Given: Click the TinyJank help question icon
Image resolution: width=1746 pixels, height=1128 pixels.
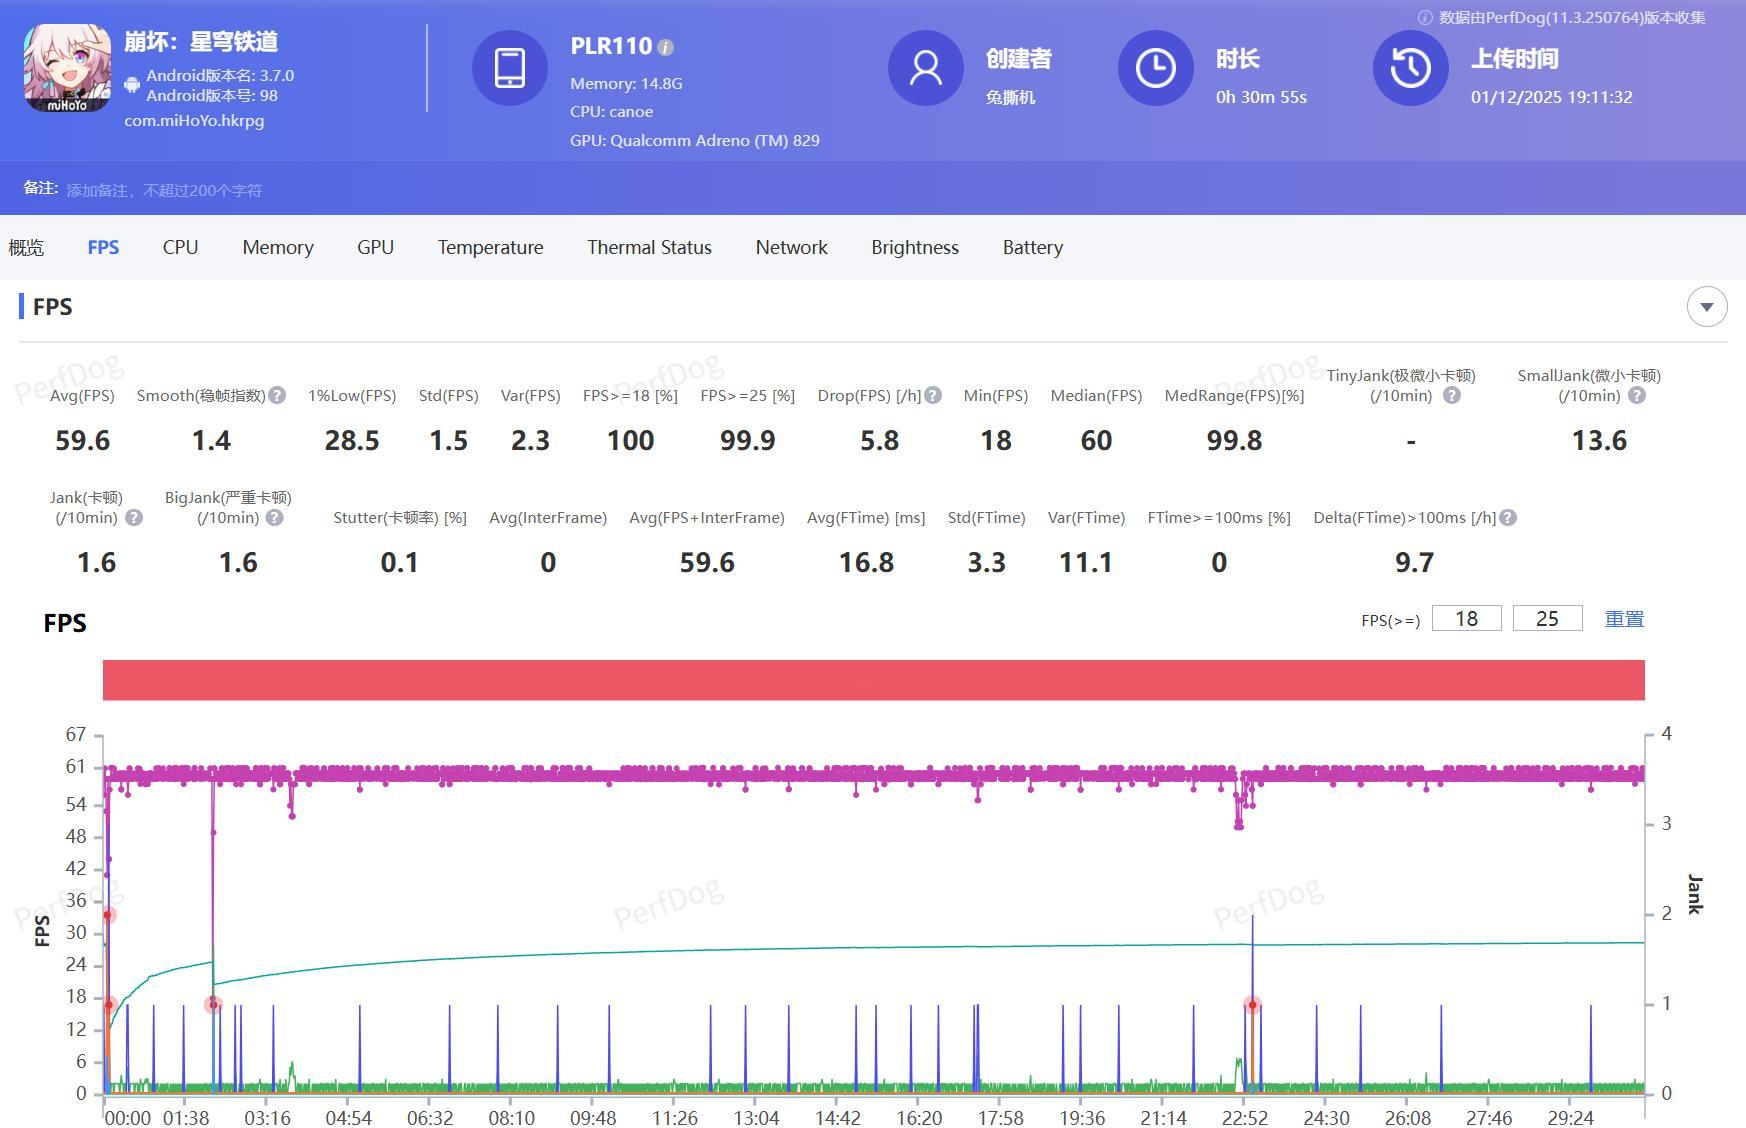Looking at the screenshot, I should pos(1452,395).
